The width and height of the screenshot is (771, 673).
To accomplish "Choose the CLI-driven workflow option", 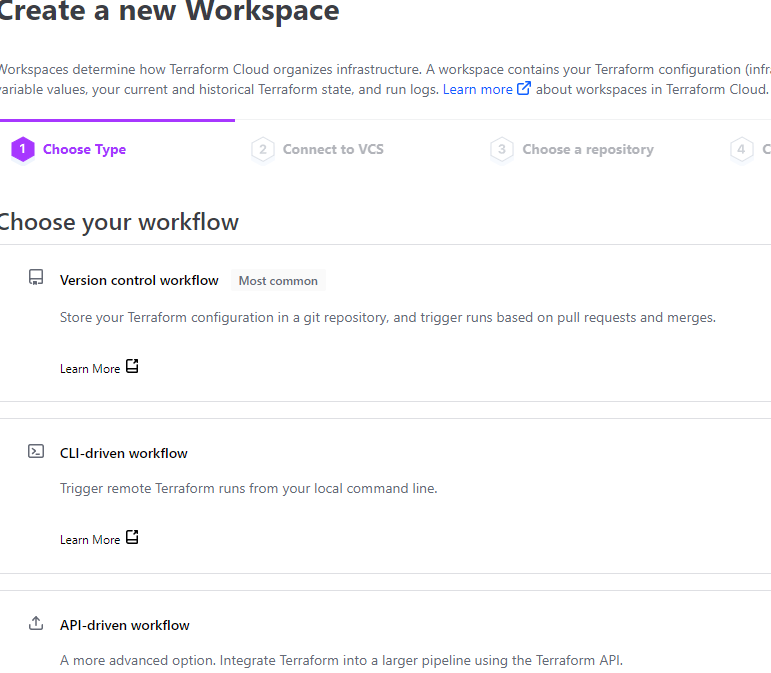I will [x=124, y=453].
